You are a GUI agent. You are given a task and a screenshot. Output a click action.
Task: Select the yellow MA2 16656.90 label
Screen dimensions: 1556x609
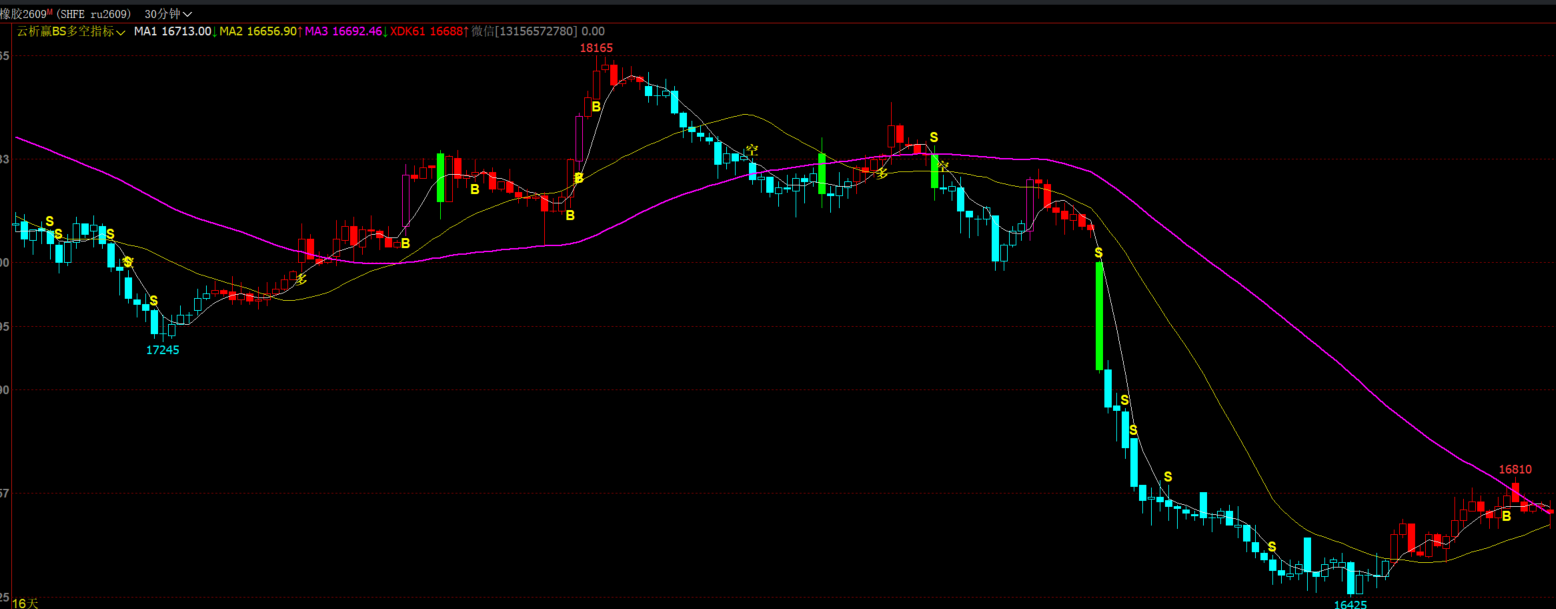[x=258, y=31]
